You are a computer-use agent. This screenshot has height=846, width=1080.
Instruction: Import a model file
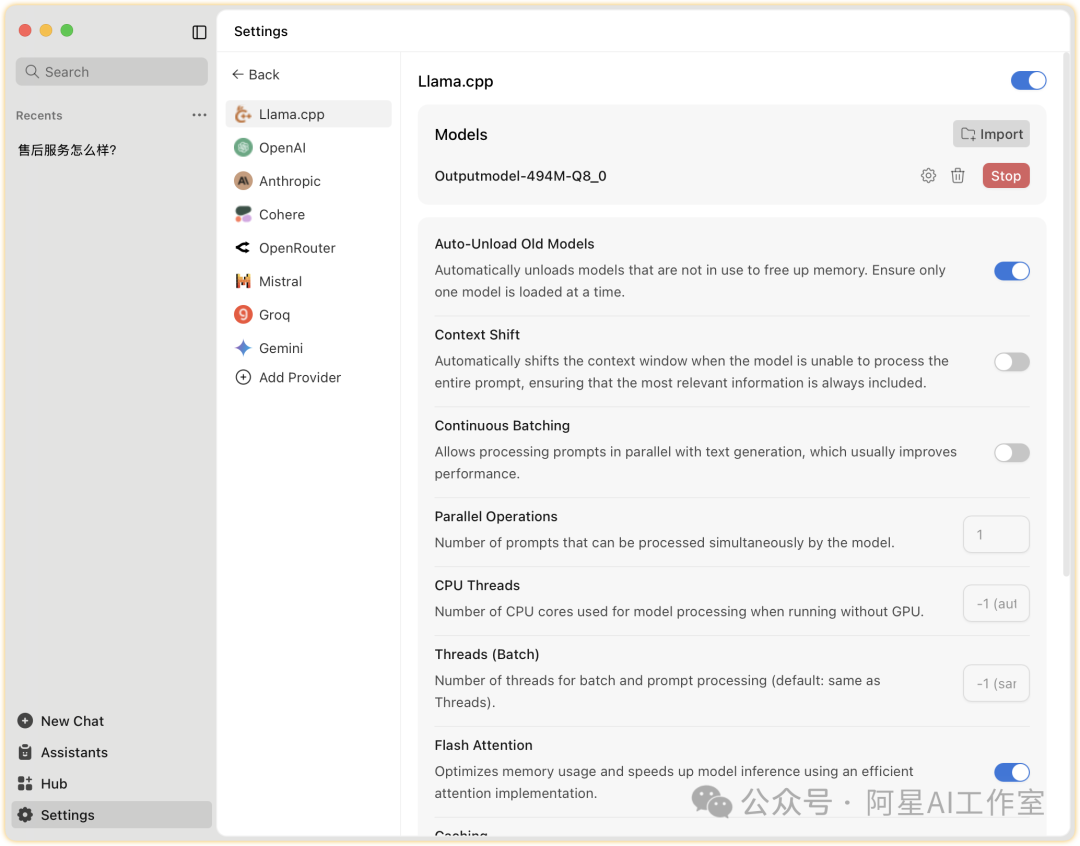991,134
